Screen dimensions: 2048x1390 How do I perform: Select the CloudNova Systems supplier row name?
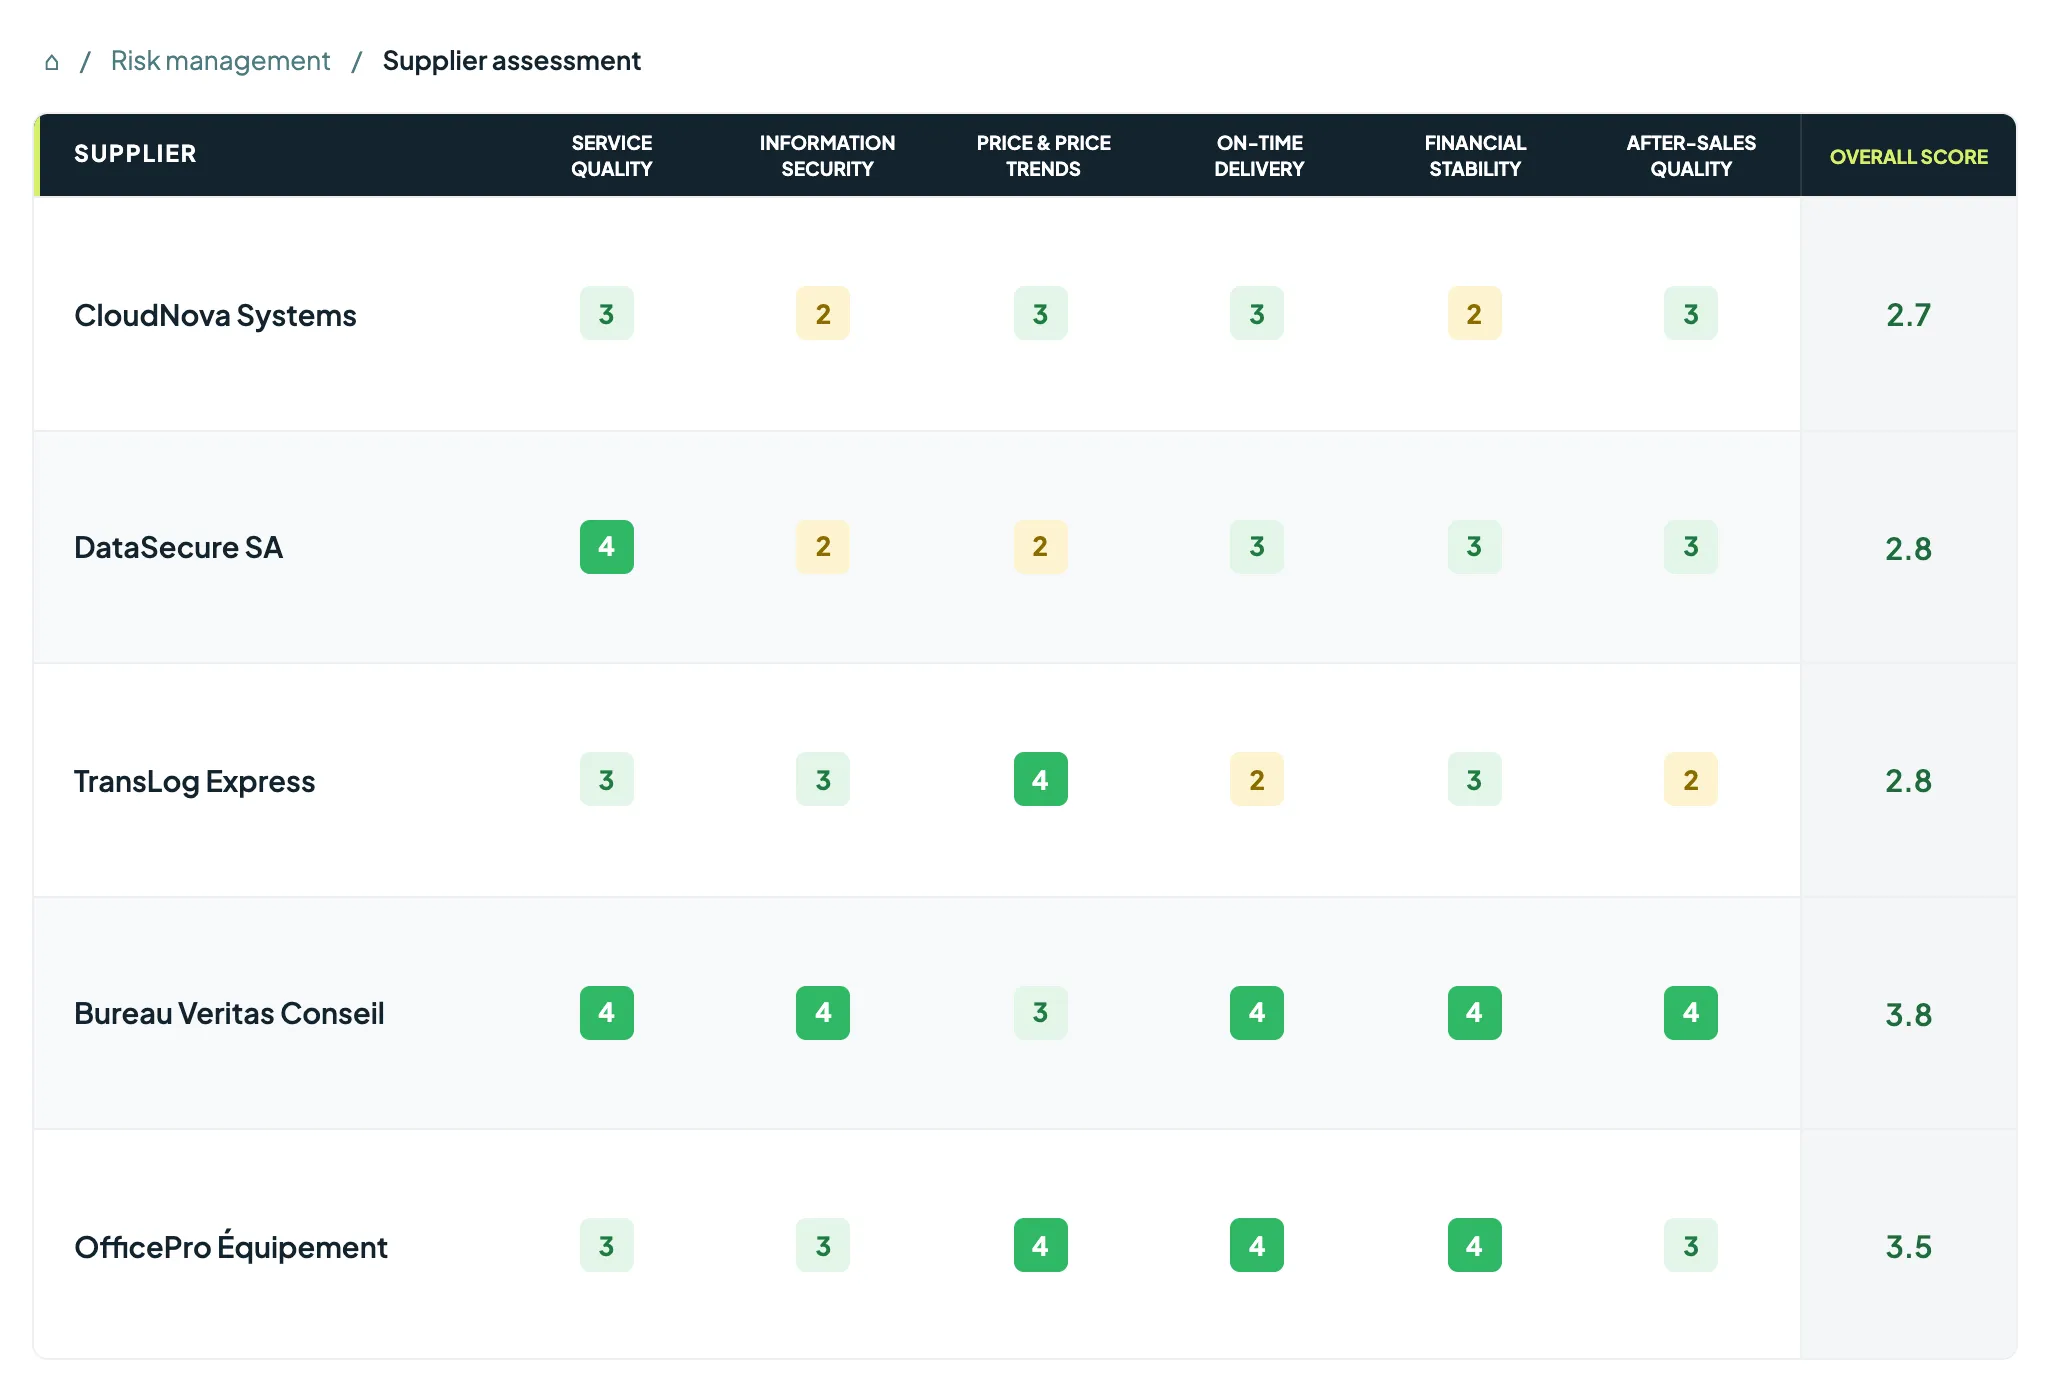tap(215, 315)
